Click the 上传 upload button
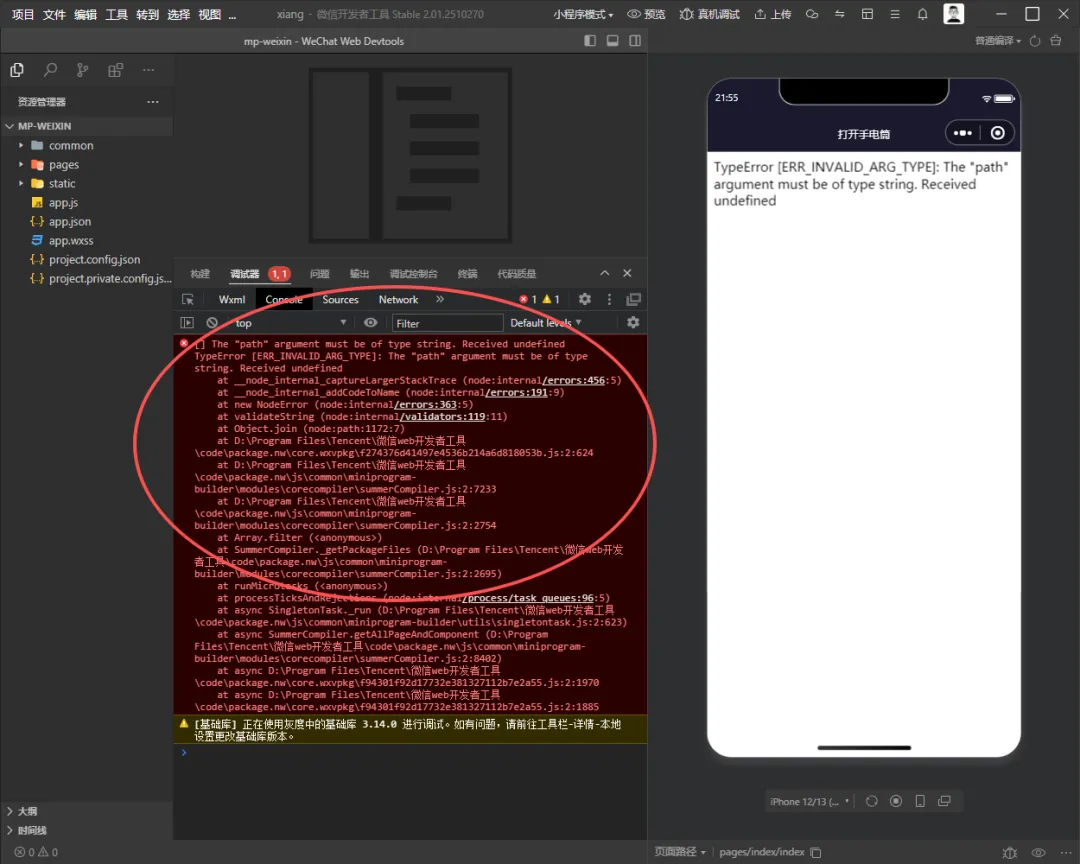The image size is (1080, 864). [772, 14]
